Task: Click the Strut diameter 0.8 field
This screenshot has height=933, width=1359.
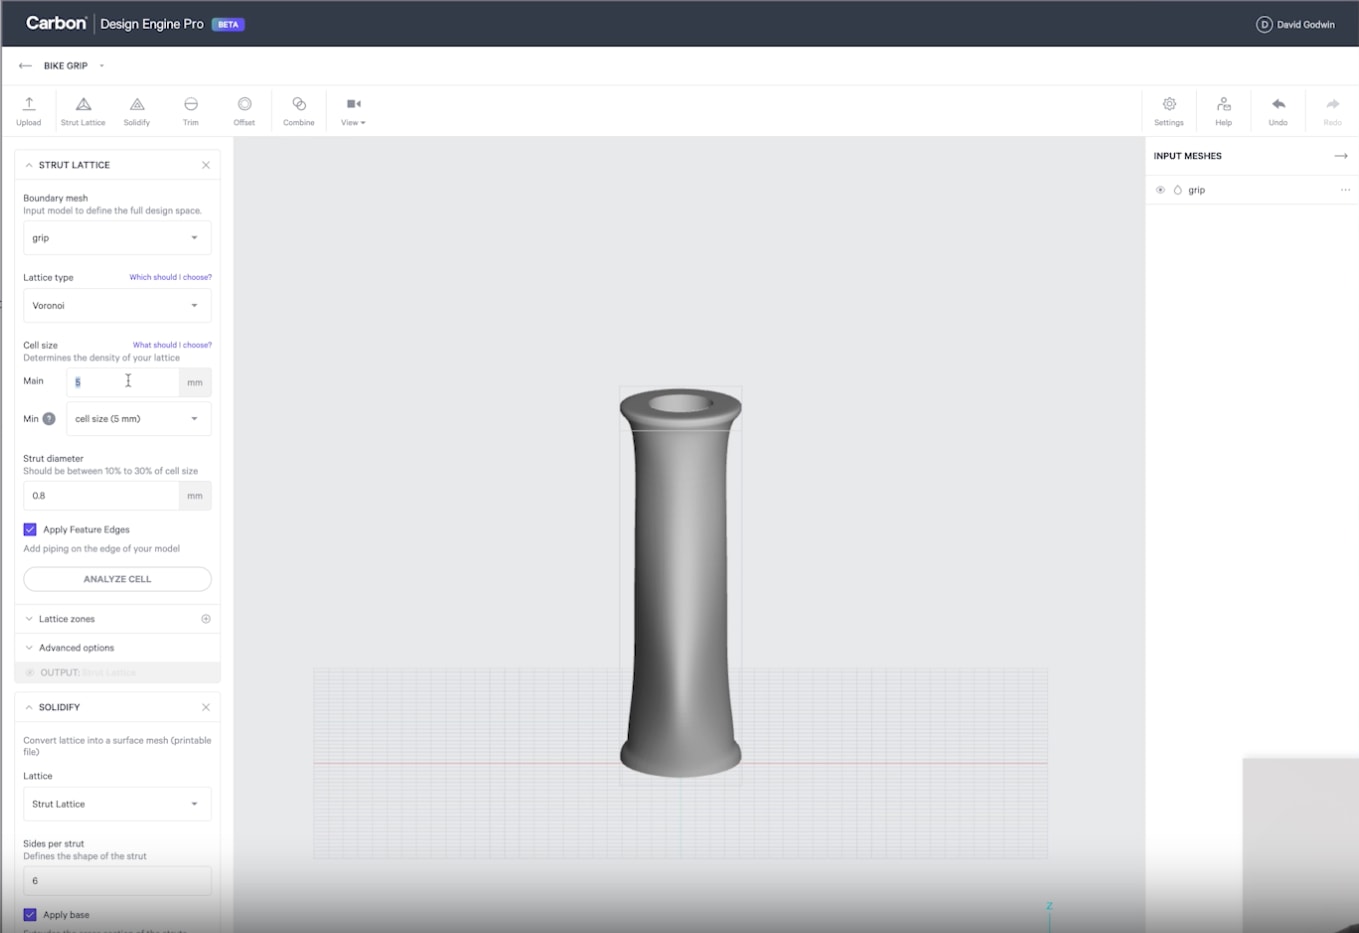Action: (x=101, y=496)
